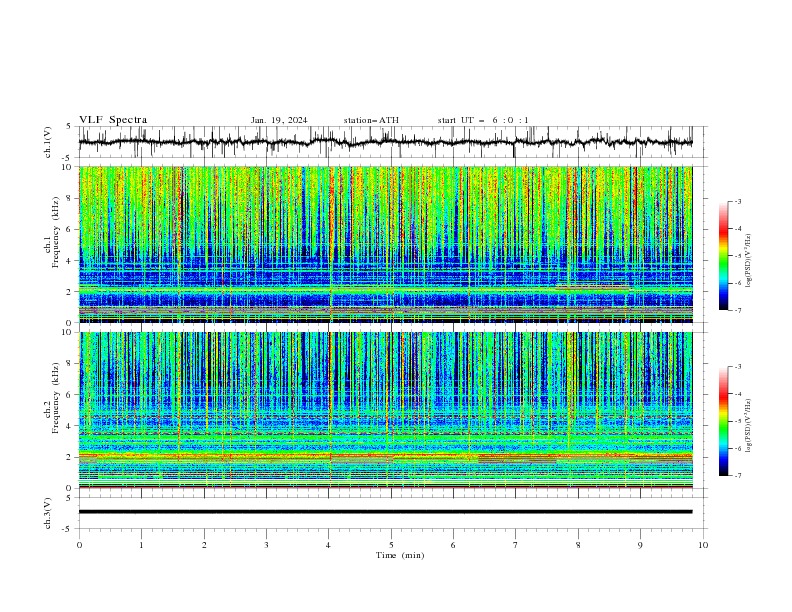The height and width of the screenshot is (612, 792).
Task: Click the "Time (min)" axis label
Action: 400,555
